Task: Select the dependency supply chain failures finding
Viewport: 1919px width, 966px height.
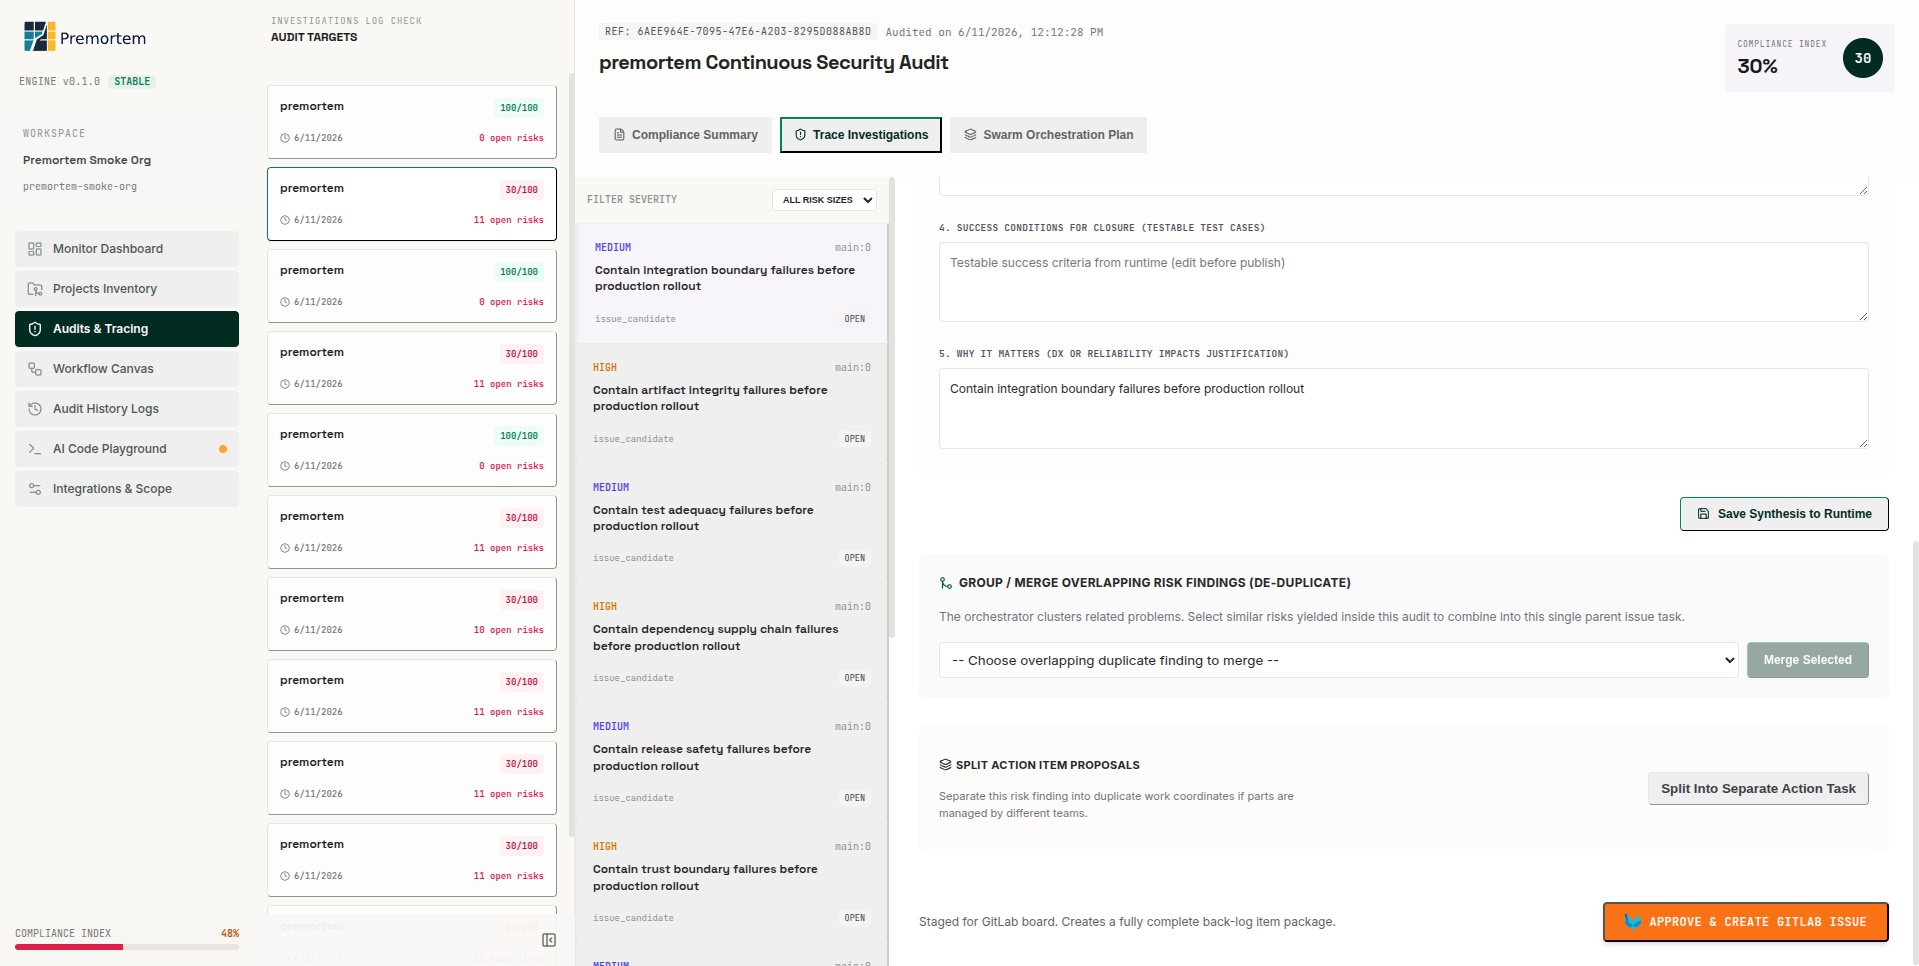Action: 732,642
